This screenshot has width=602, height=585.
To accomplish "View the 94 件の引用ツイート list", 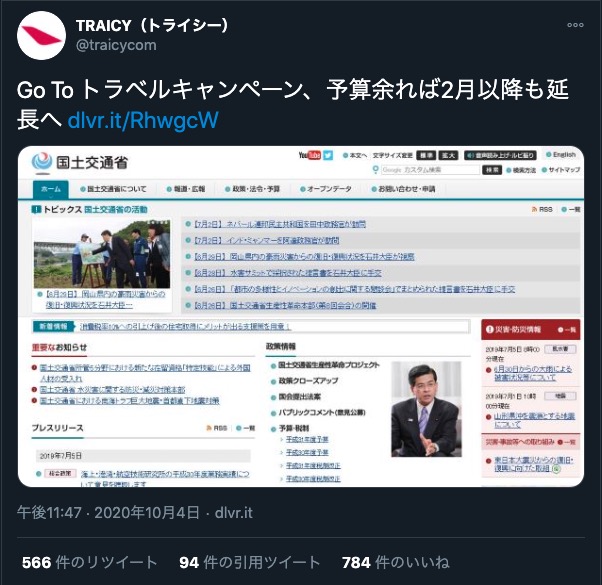I will tap(250, 562).
